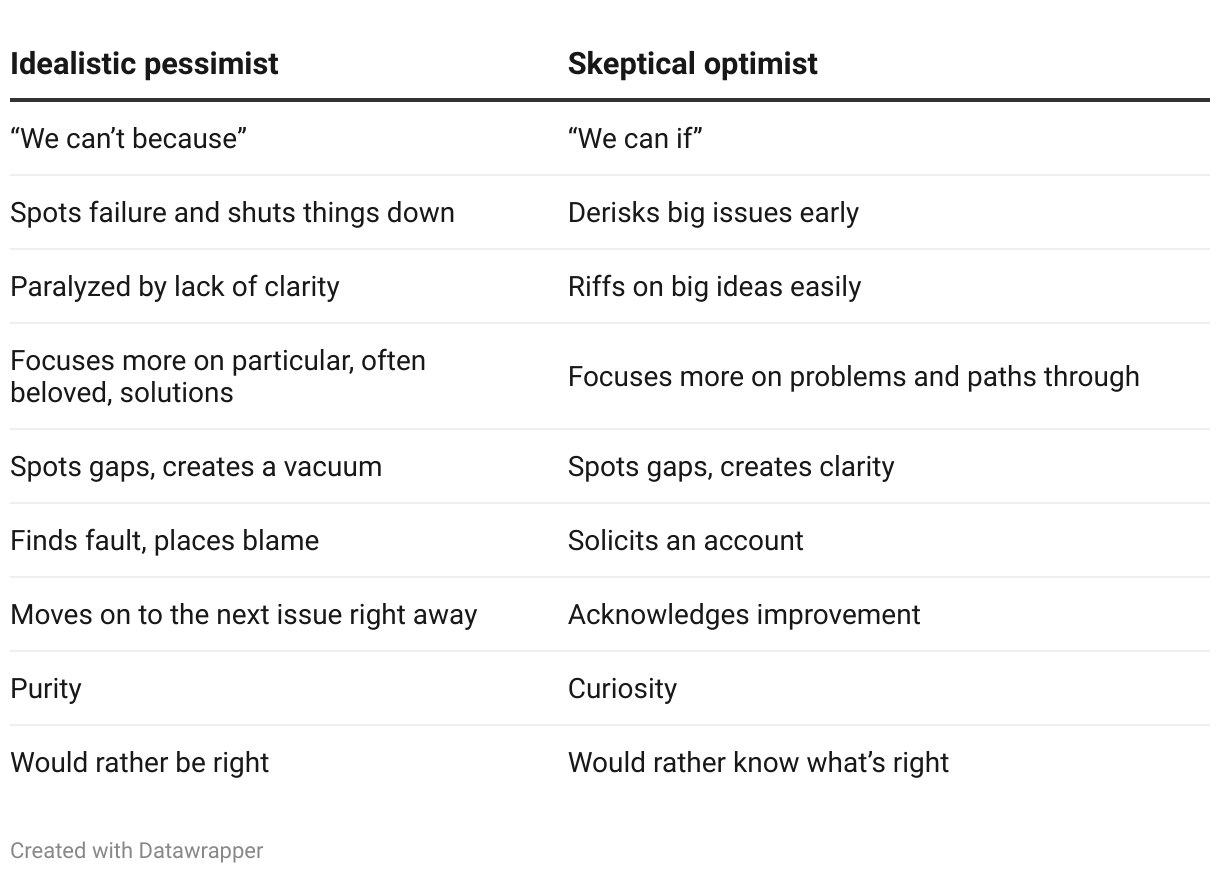Screen dimensions: 1220x874
Task: Click the "Derisks big issues early" cell
Action: [713, 212]
